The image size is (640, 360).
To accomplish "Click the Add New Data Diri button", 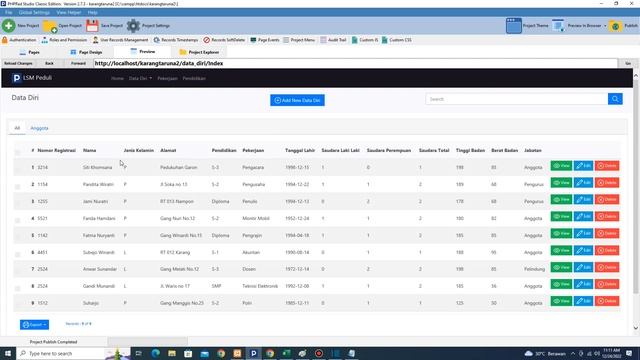I will click(297, 100).
